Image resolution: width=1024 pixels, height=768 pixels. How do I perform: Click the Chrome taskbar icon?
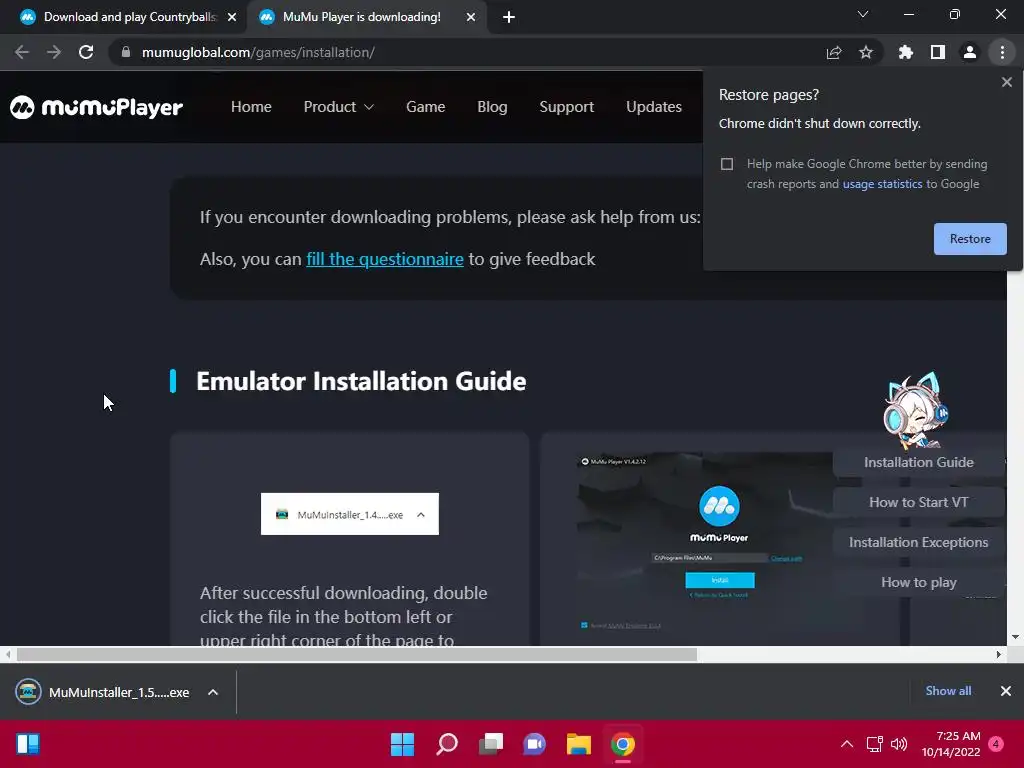pos(623,744)
